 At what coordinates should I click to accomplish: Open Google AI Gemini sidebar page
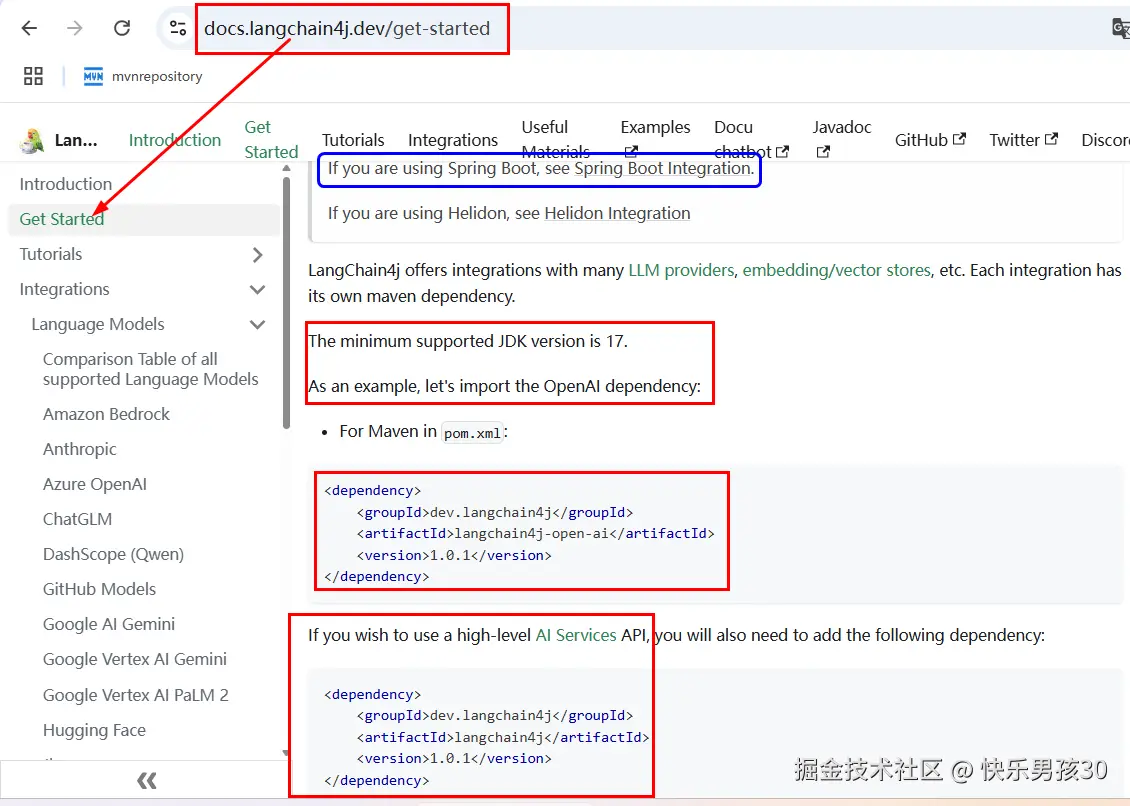[x=109, y=624]
